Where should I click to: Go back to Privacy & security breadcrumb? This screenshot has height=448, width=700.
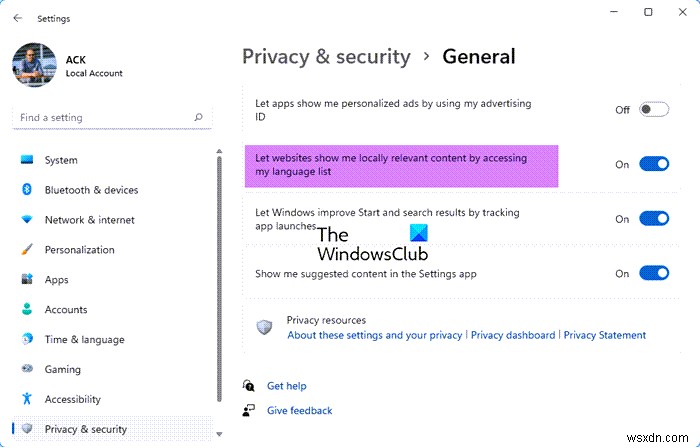pos(326,57)
